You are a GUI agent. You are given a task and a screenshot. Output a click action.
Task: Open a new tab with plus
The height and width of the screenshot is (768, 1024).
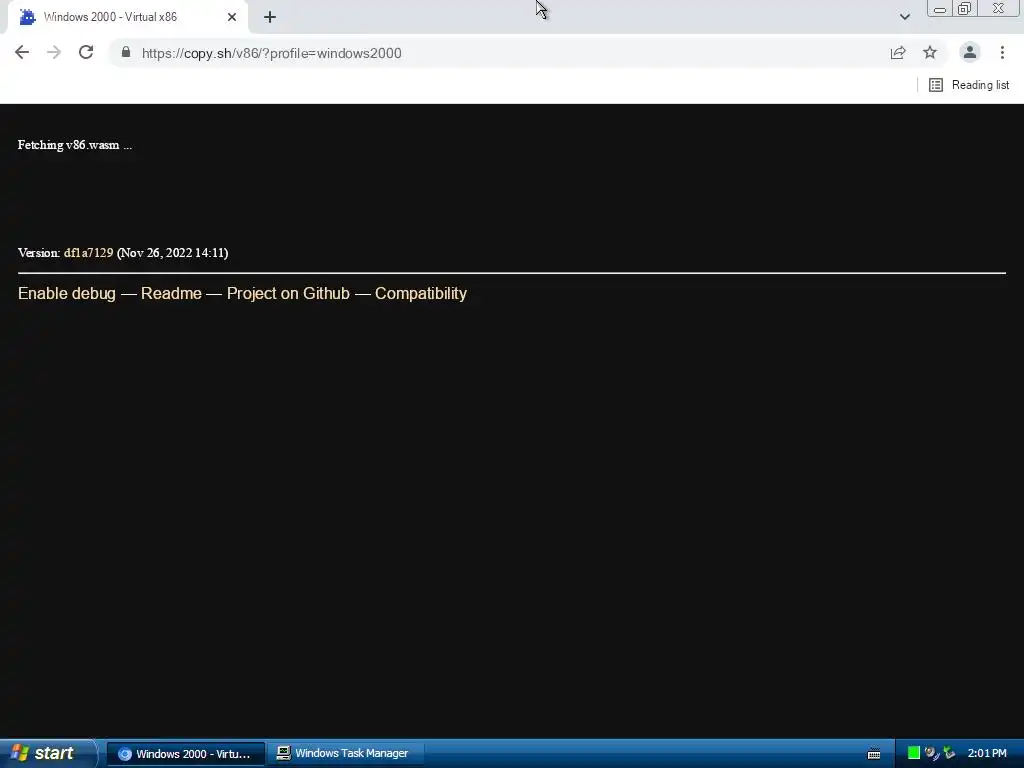click(x=270, y=17)
